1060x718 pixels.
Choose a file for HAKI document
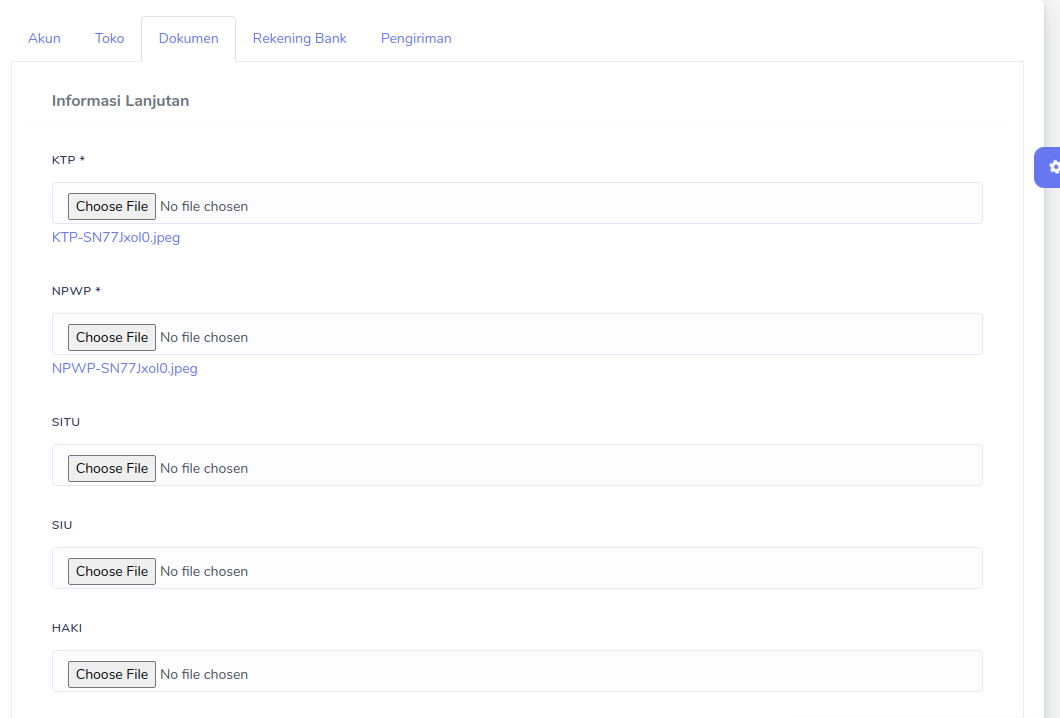tap(112, 674)
